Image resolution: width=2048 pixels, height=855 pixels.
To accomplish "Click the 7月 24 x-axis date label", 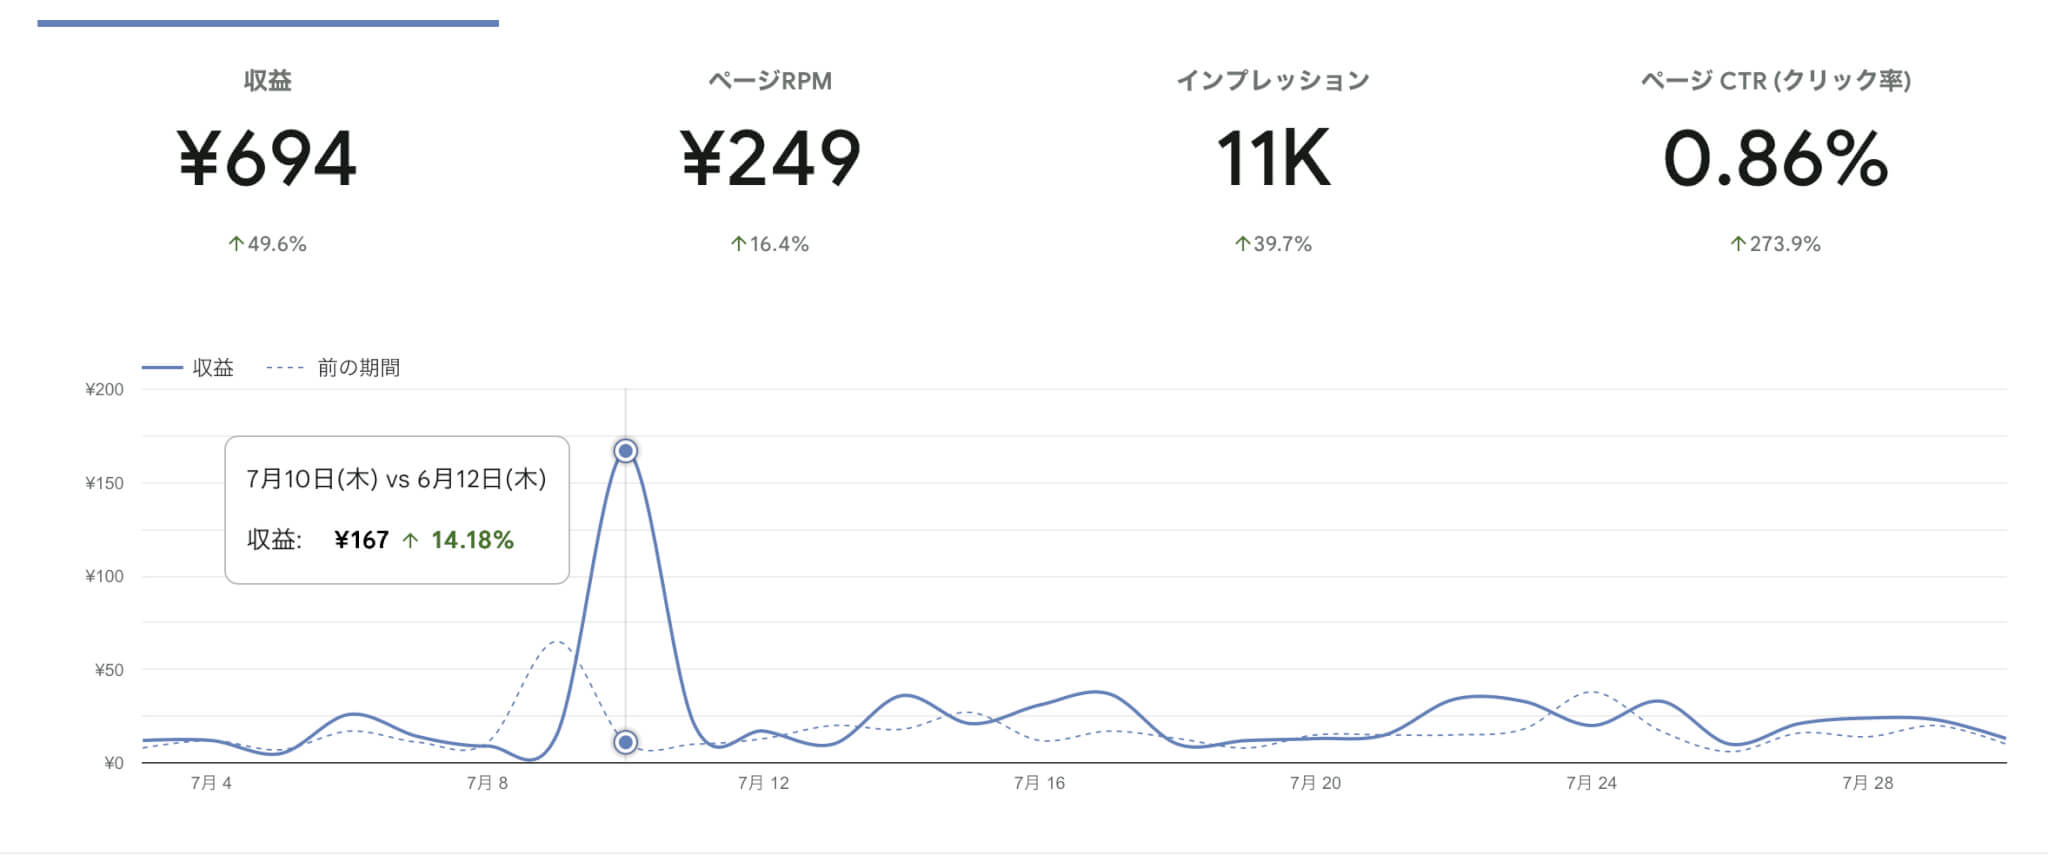I will (1591, 783).
